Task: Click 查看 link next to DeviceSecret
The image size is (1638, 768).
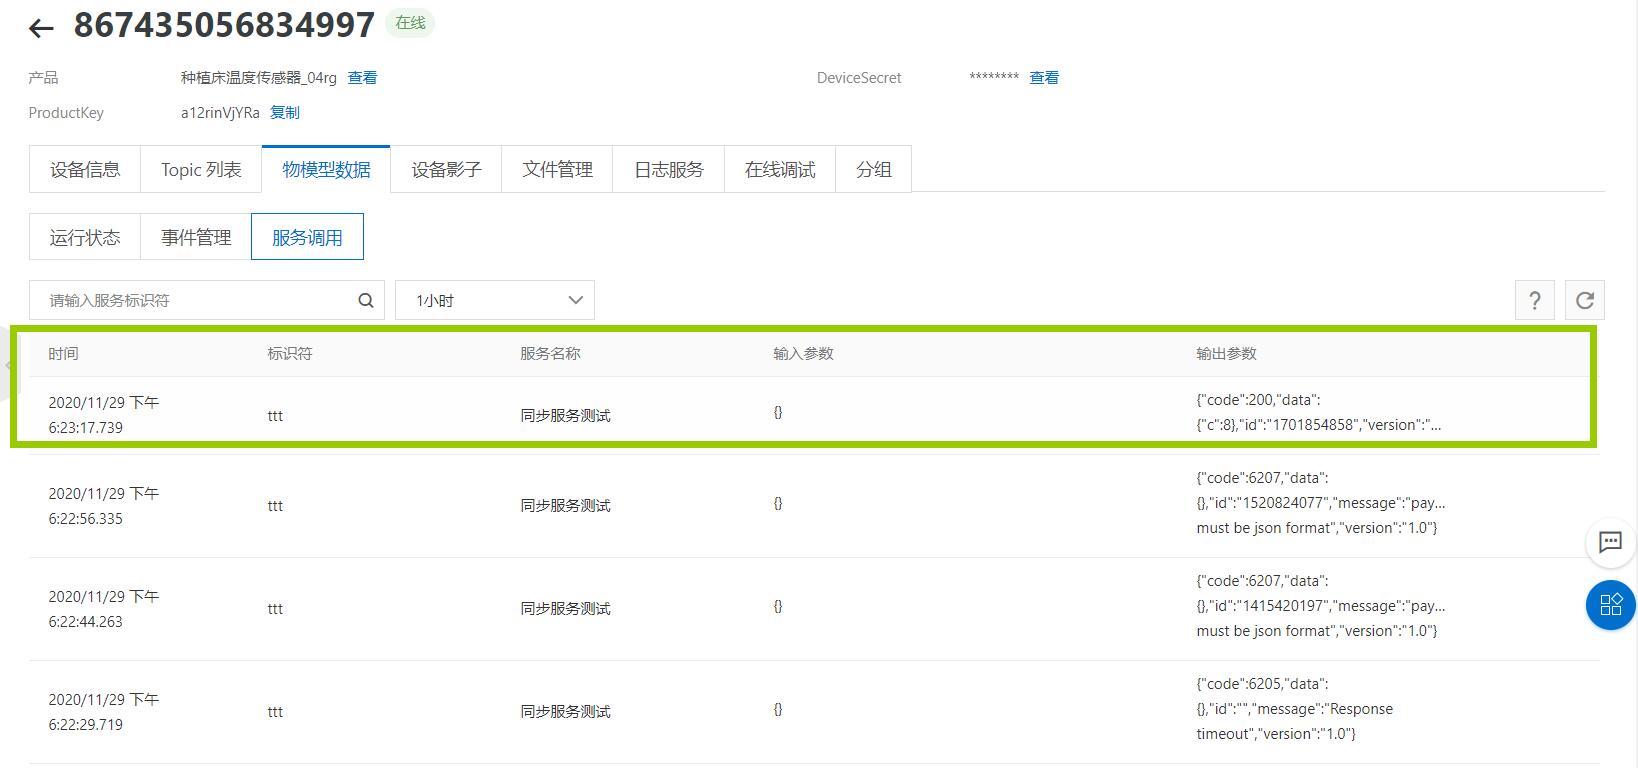Action: click(1044, 78)
